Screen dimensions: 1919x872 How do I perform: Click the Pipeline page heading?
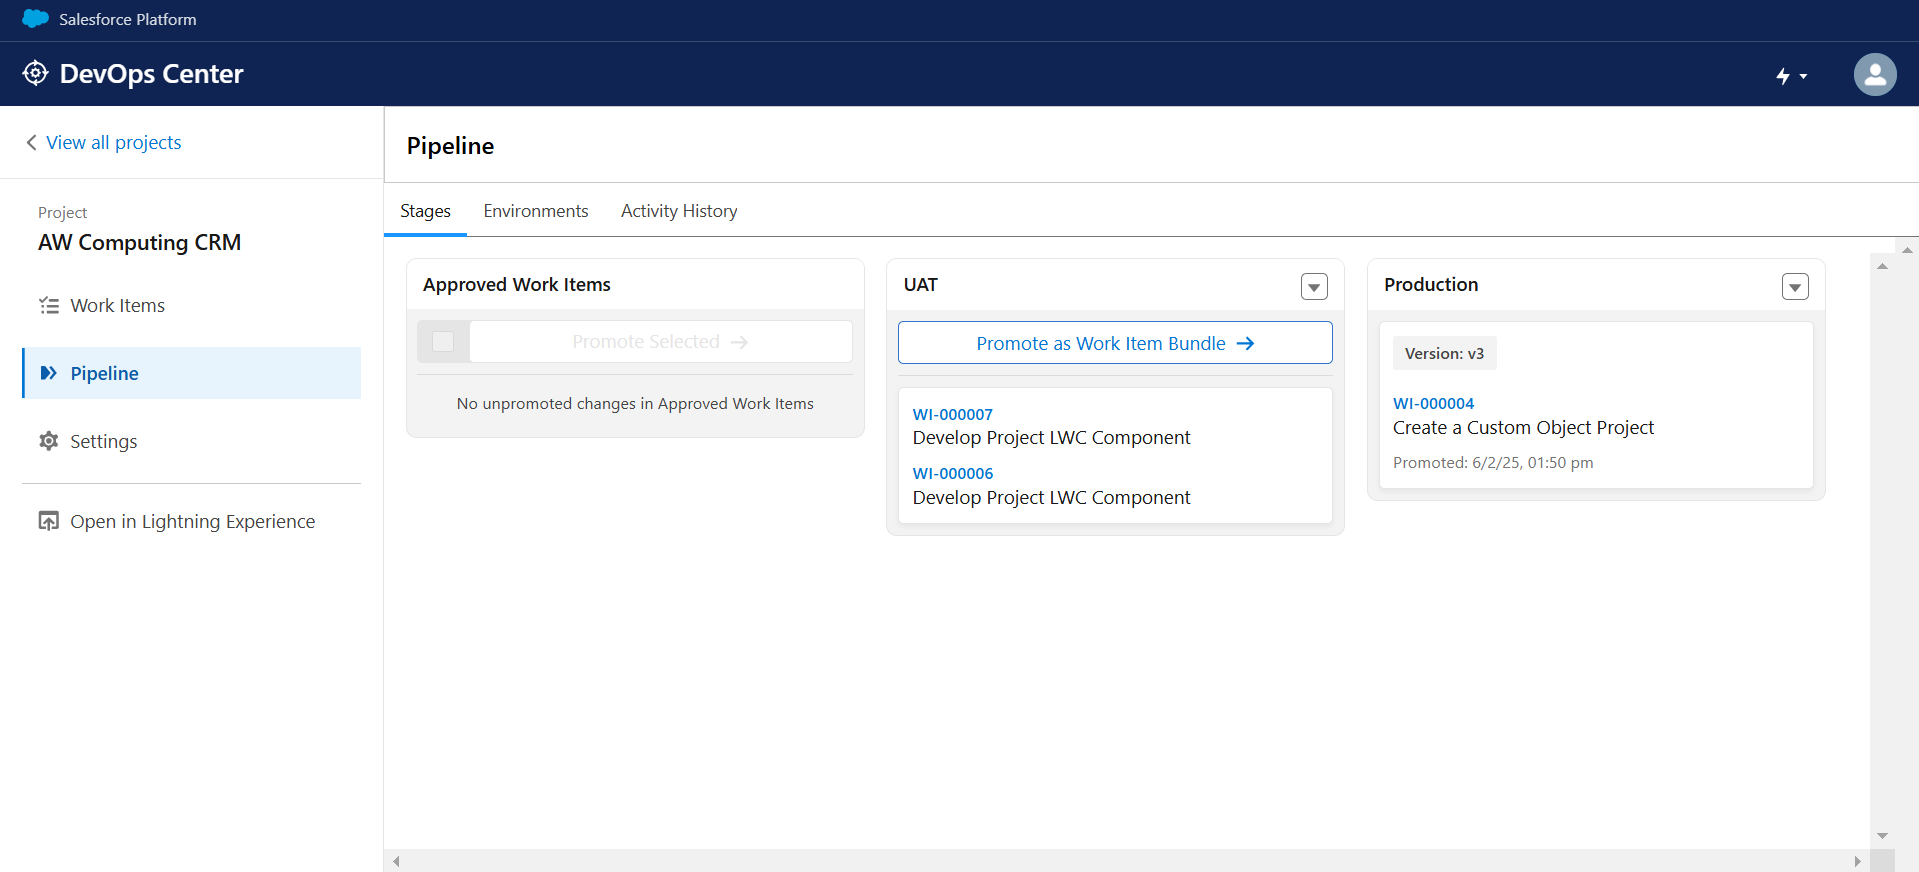point(450,146)
